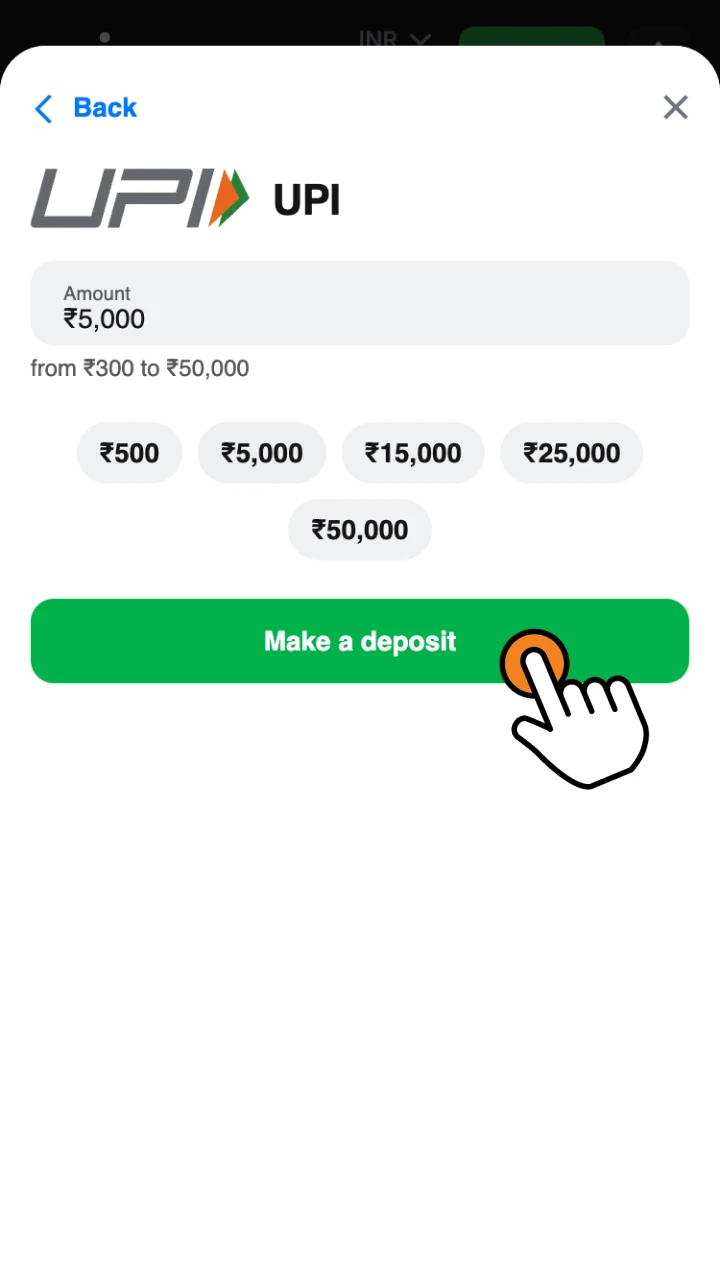This screenshot has height=1280, width=720.
Task: Click the deposit range text under Amount
Action: [139, 368]
